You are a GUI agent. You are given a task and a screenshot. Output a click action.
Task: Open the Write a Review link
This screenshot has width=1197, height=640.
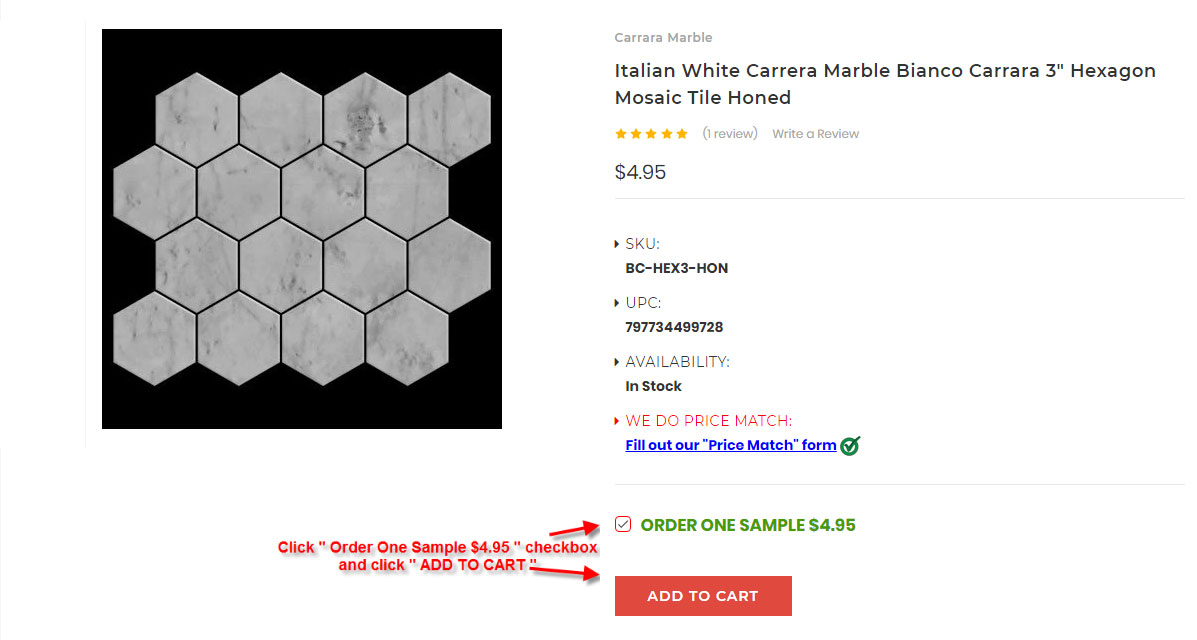coord(815,134)
